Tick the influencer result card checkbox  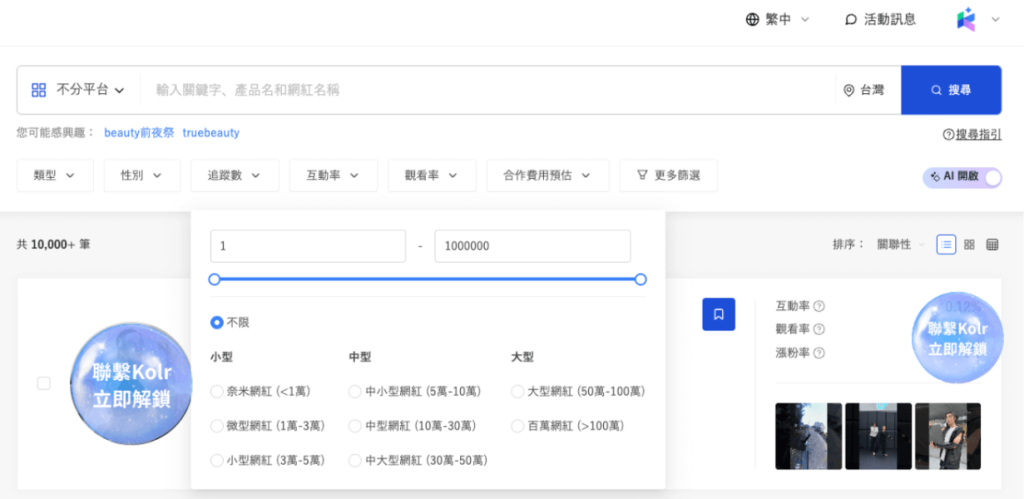tap(43, 383)
